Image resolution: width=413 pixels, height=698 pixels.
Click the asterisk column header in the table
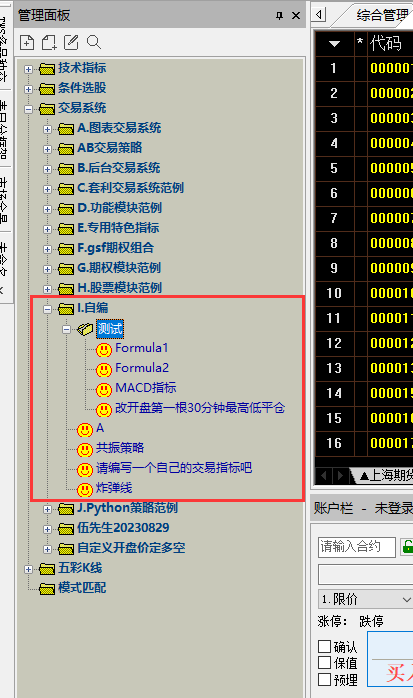point(360,43)
